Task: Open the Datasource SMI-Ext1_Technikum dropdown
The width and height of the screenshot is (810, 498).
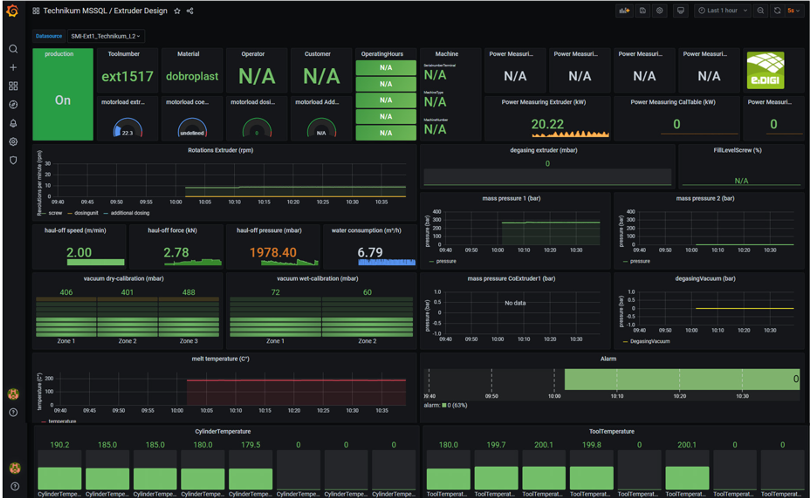Action: [x=107, y=36]
